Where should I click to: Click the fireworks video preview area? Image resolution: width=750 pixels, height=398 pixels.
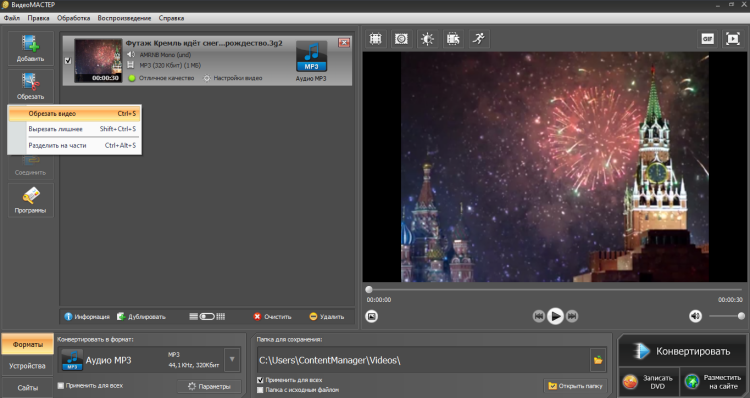click(x=555, y=167)
